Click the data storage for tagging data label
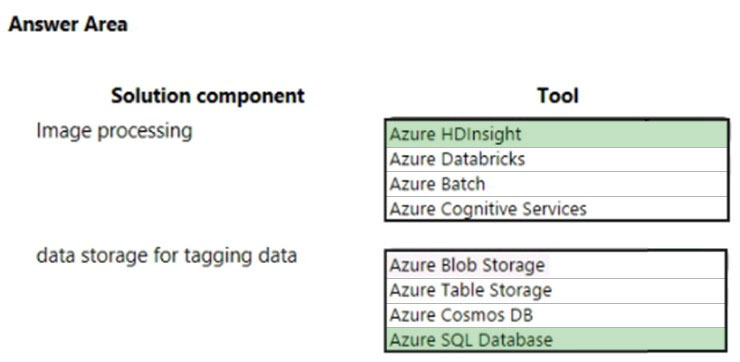The height and width of the screenshot is (362, 740). 167,256
